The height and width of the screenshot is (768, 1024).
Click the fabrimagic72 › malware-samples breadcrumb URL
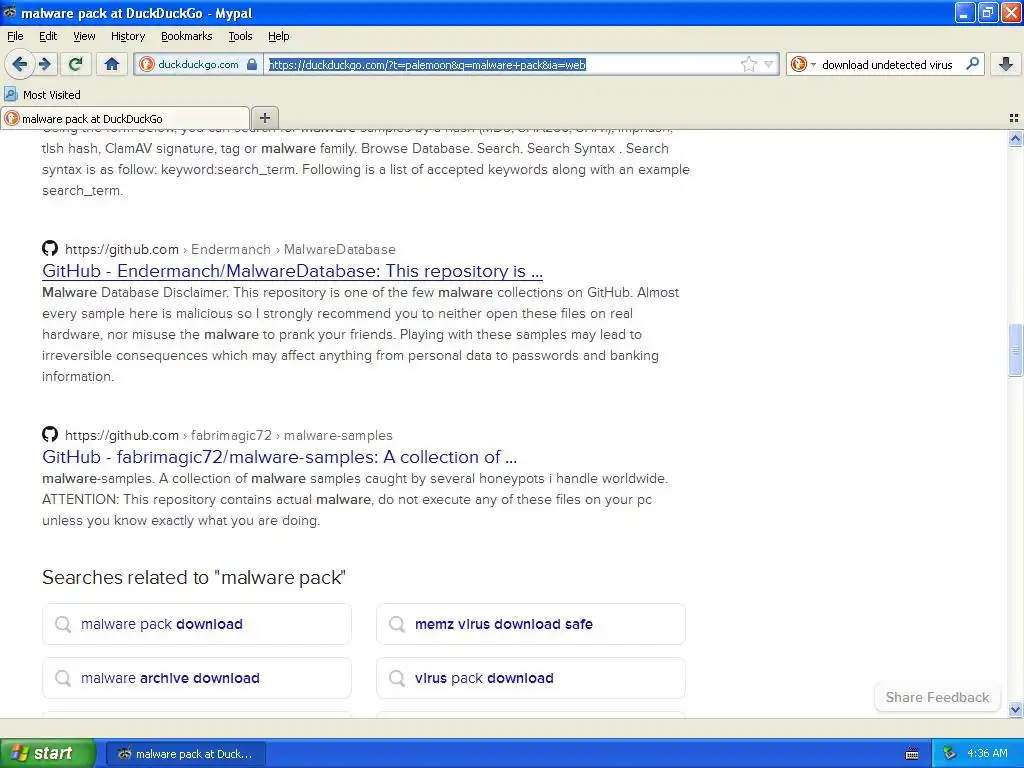[x=229, y=436]
